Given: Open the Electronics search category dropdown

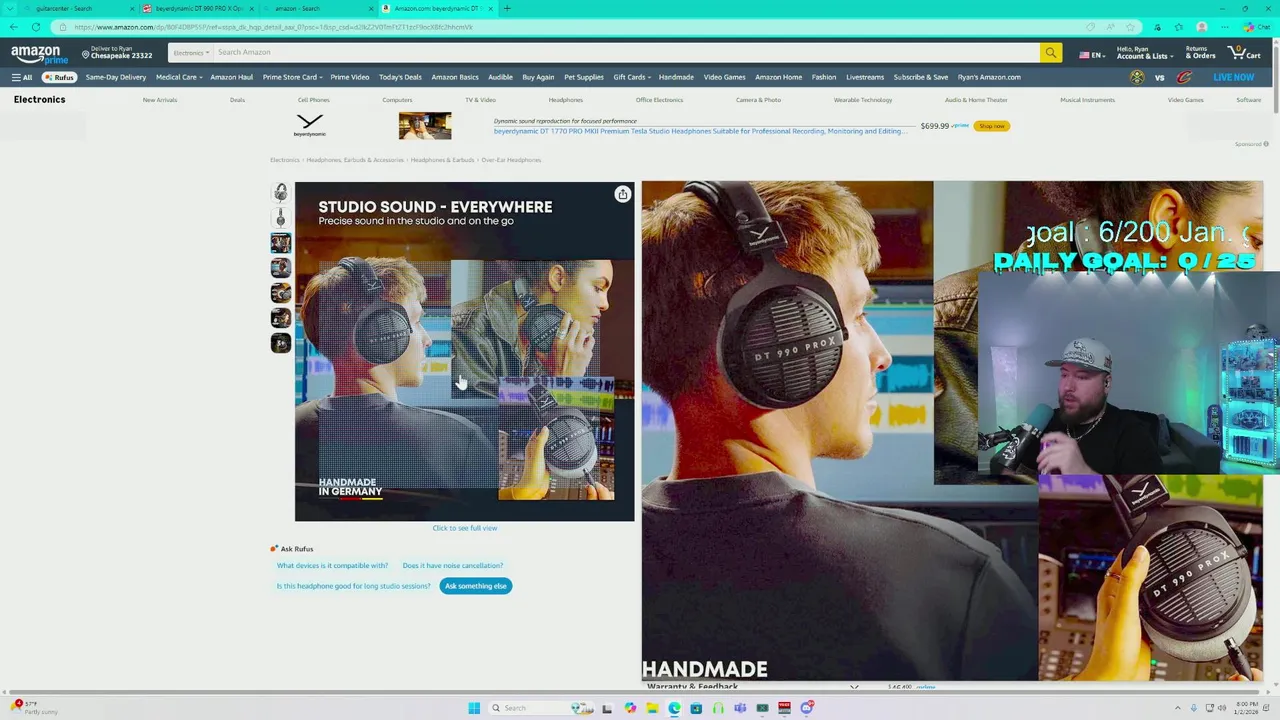Looking at the screenshot, I should [191, 53].
